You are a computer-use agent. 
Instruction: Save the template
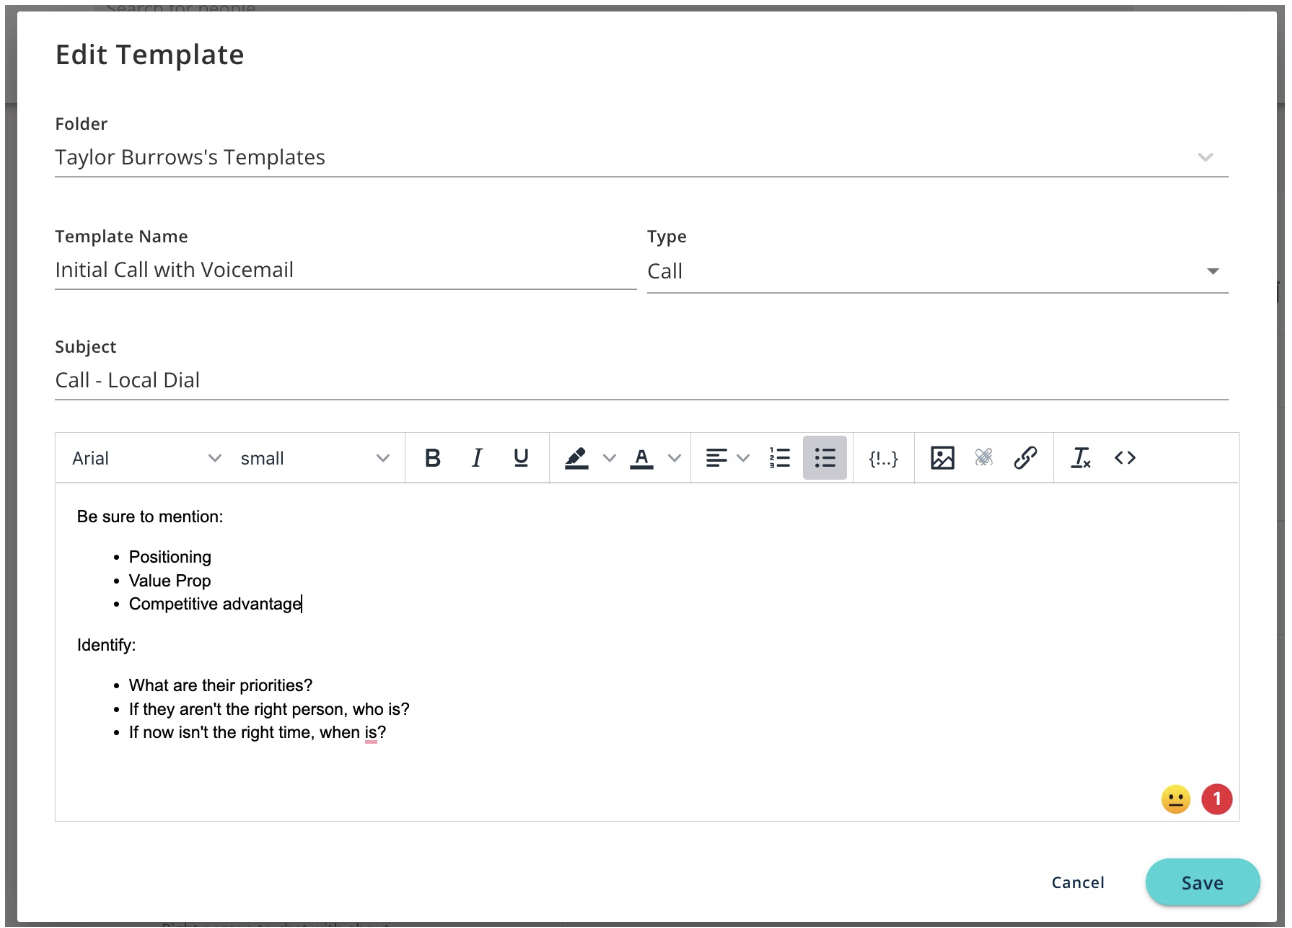point(1202,882)
